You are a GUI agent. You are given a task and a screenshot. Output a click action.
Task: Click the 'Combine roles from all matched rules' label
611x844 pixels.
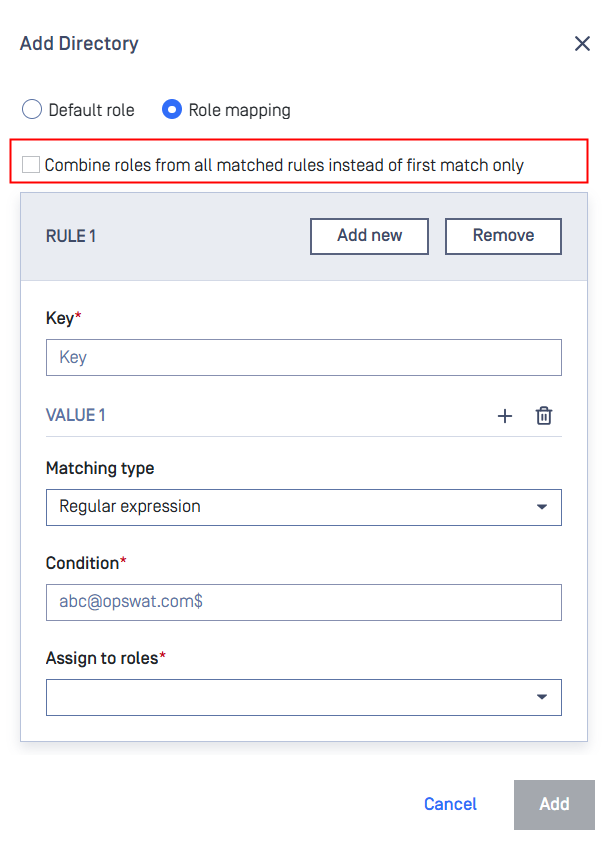click(x=284, y=165)
